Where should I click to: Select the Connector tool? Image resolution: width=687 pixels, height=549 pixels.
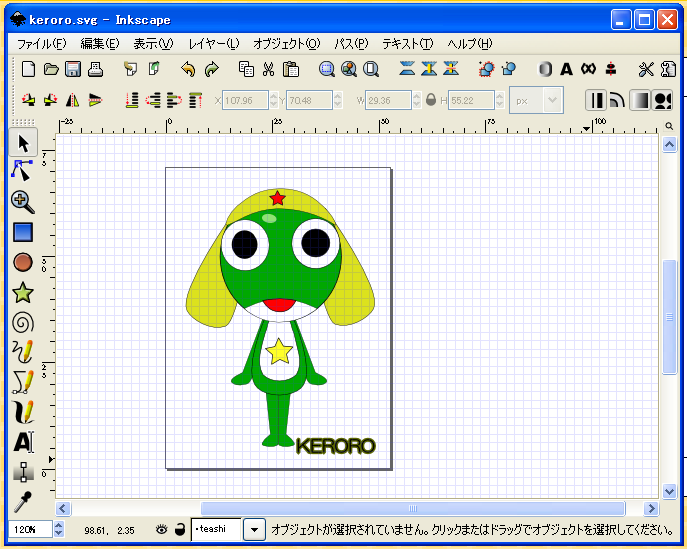coord(23,472)
